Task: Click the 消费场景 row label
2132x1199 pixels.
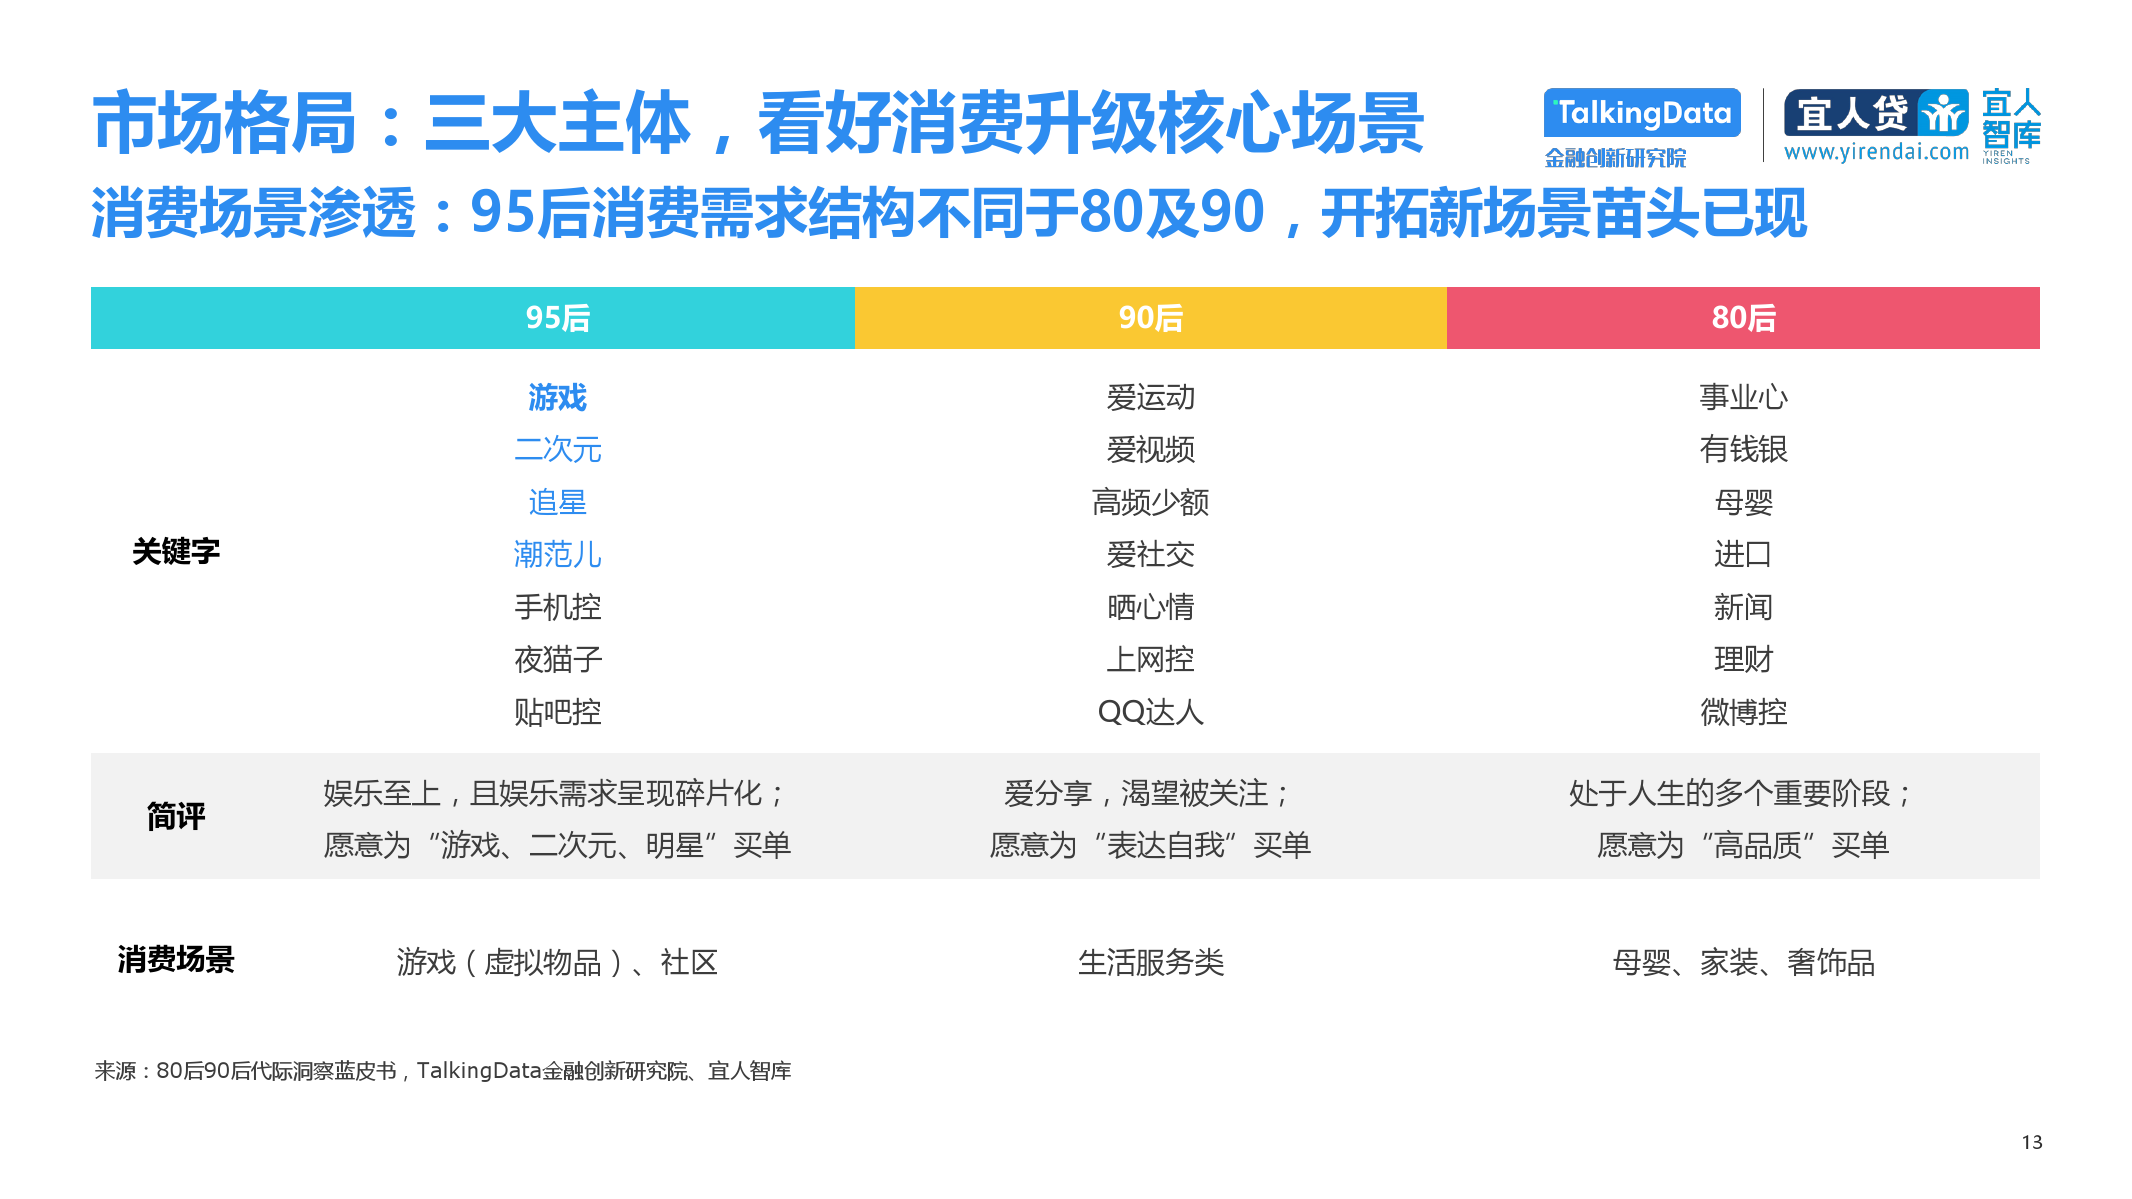Action: (x=176, y=959)
